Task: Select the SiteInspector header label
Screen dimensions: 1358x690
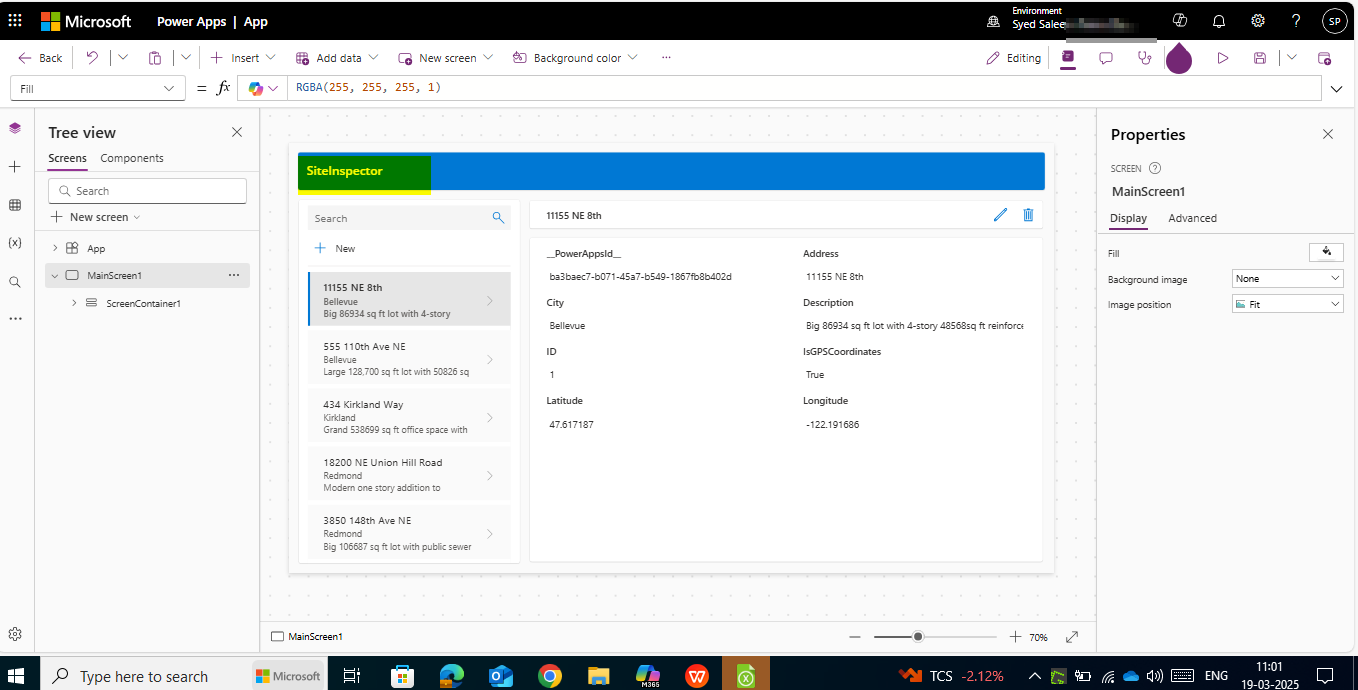Action: tap(345, 171)
